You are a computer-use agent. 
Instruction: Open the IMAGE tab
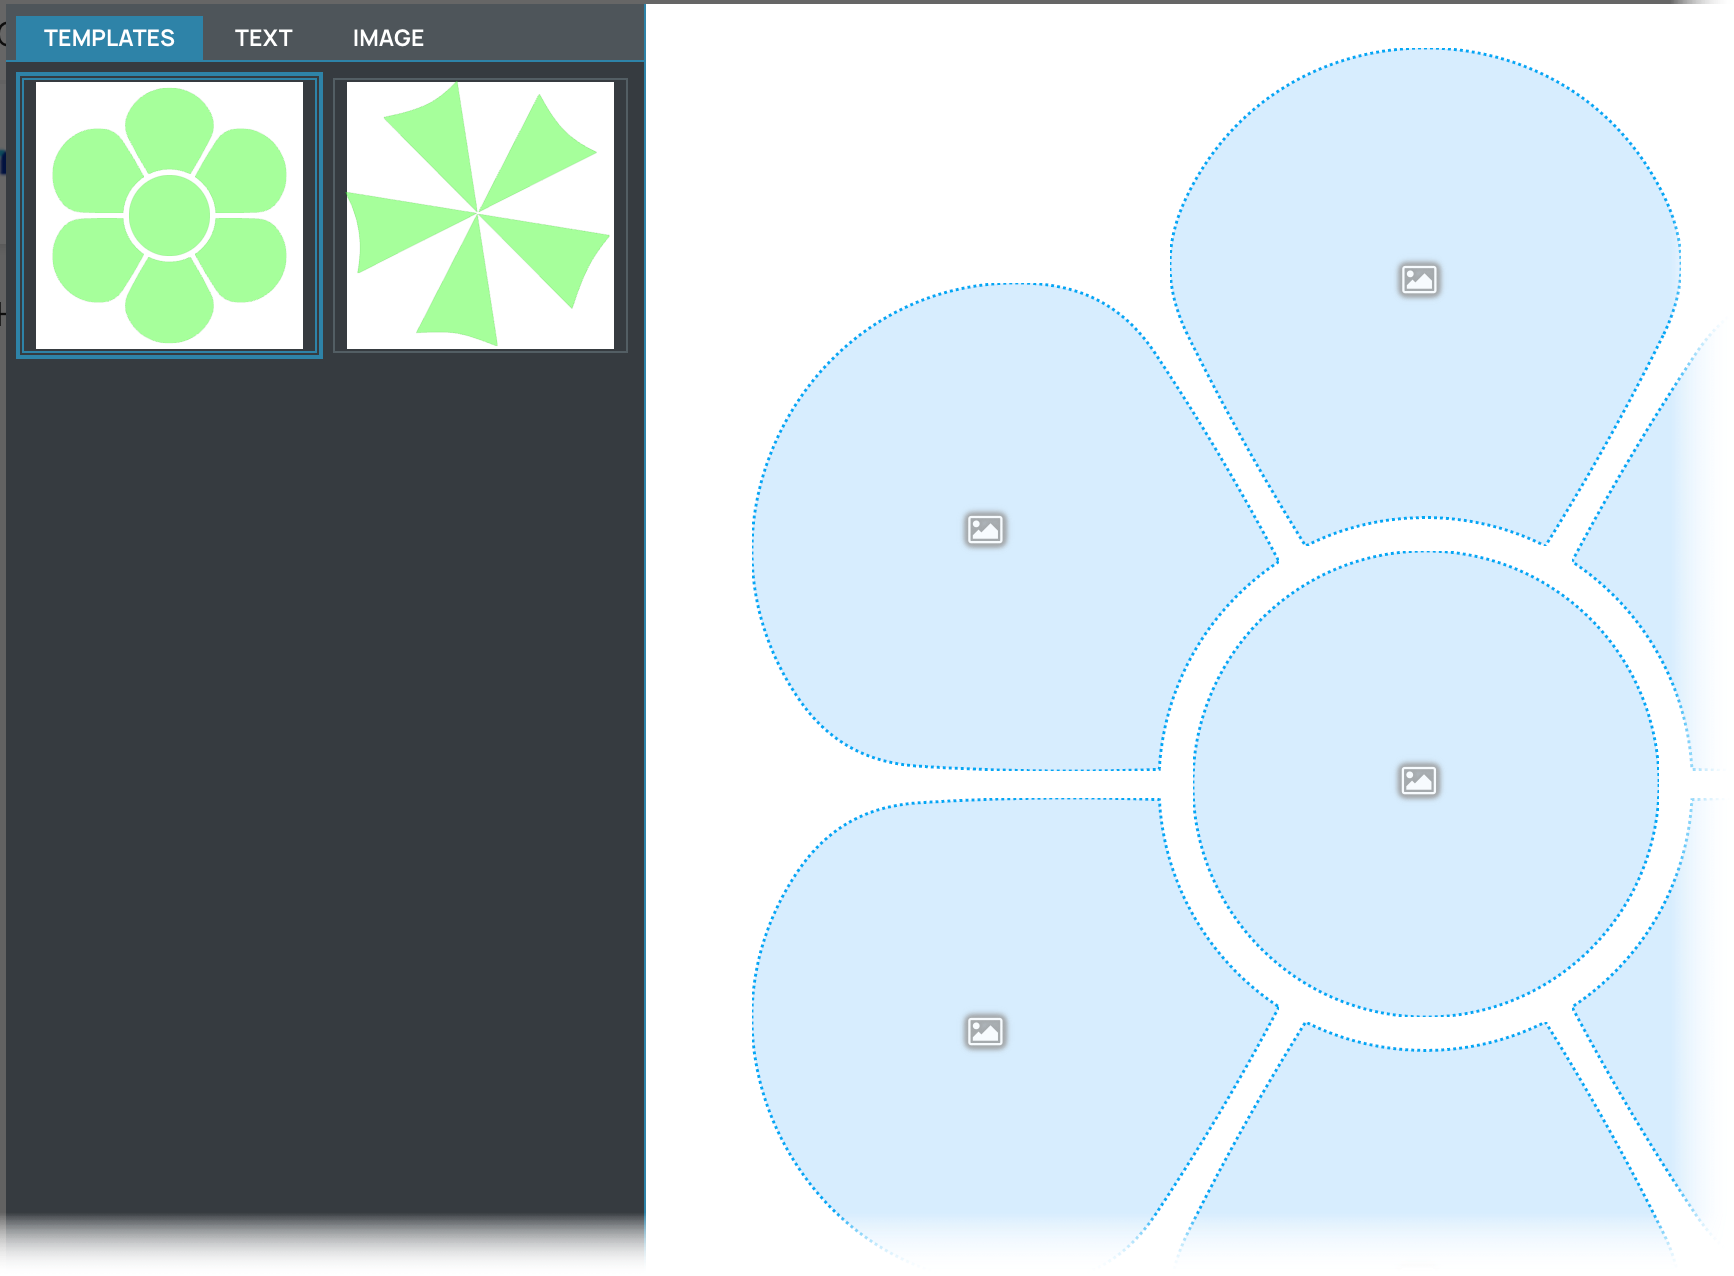coord(388,38)
